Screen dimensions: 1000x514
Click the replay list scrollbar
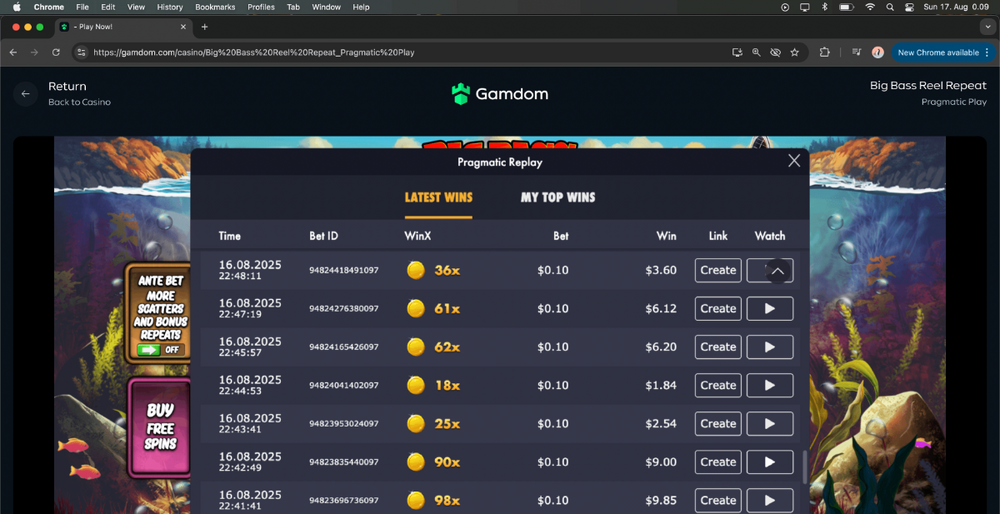click(x=803, y=465)
